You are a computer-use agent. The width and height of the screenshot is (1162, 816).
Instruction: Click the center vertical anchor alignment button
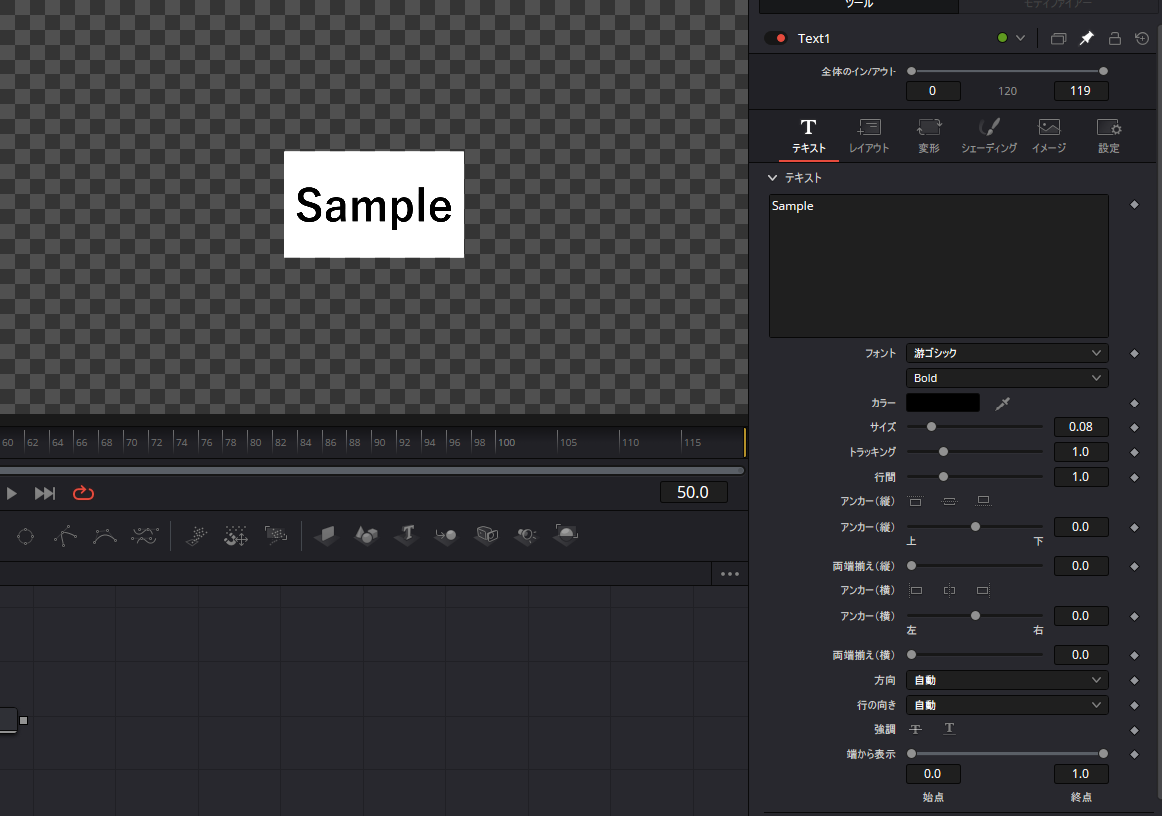coord(949,500)
